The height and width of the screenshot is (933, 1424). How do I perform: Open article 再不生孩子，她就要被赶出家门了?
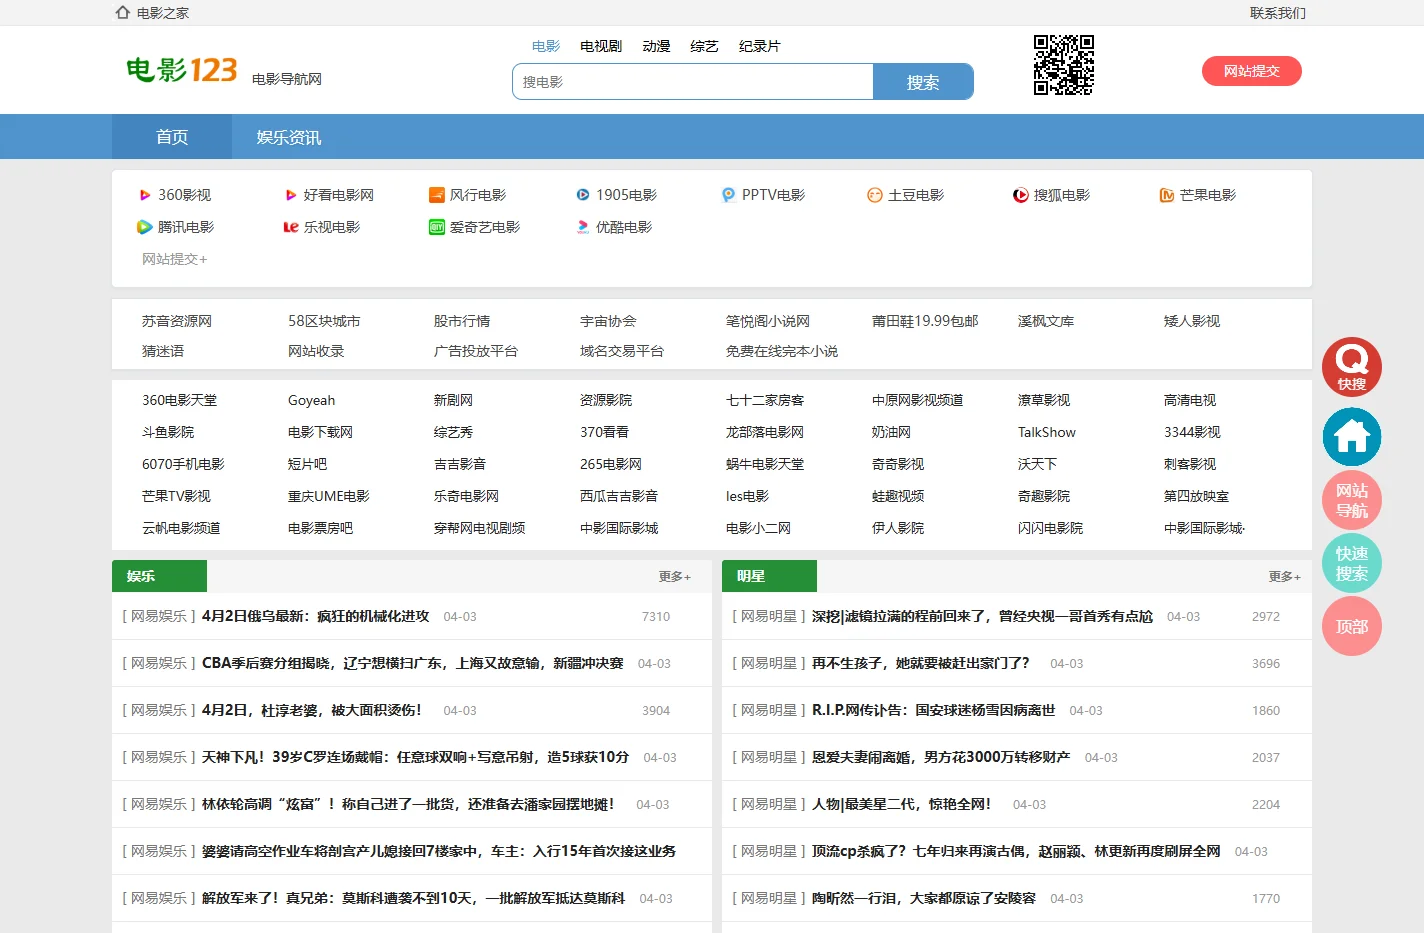(x=920, y=663)
